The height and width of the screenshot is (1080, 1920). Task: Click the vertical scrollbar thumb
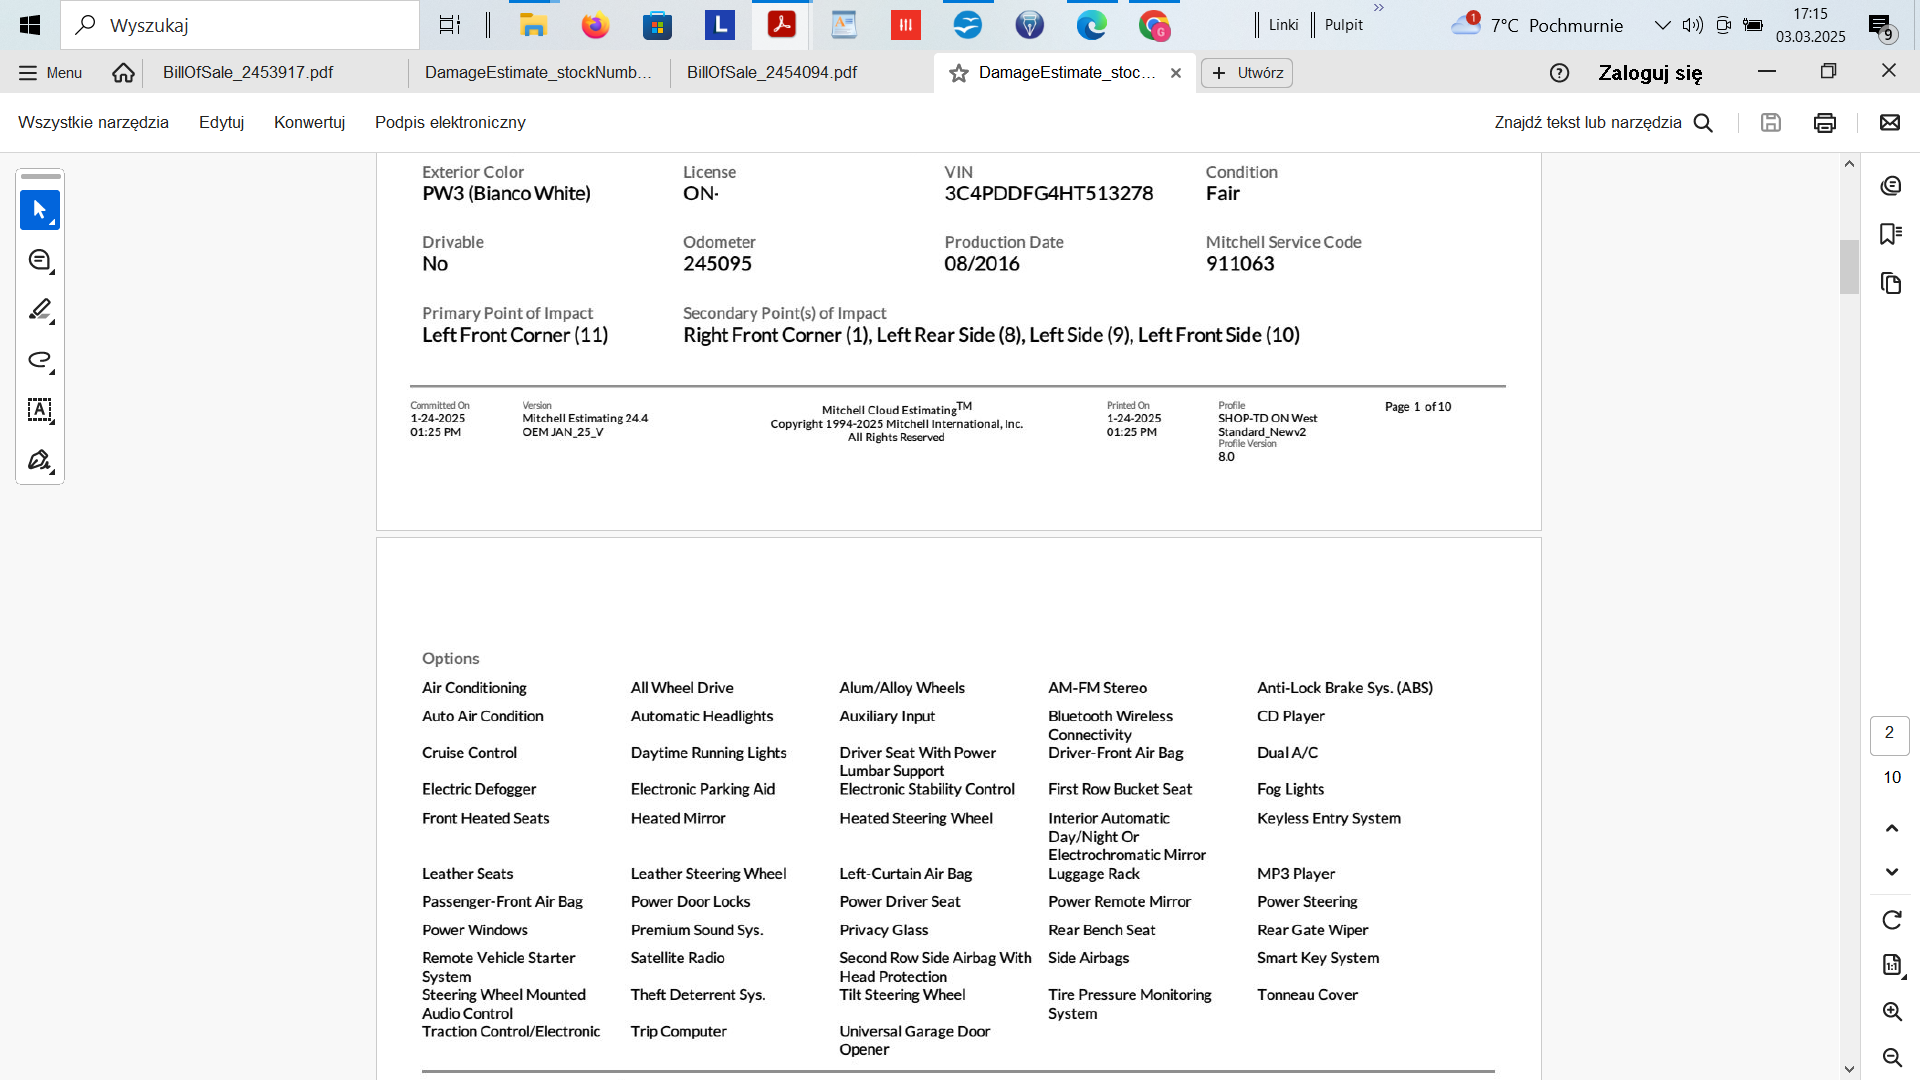tap(1849, 267)
